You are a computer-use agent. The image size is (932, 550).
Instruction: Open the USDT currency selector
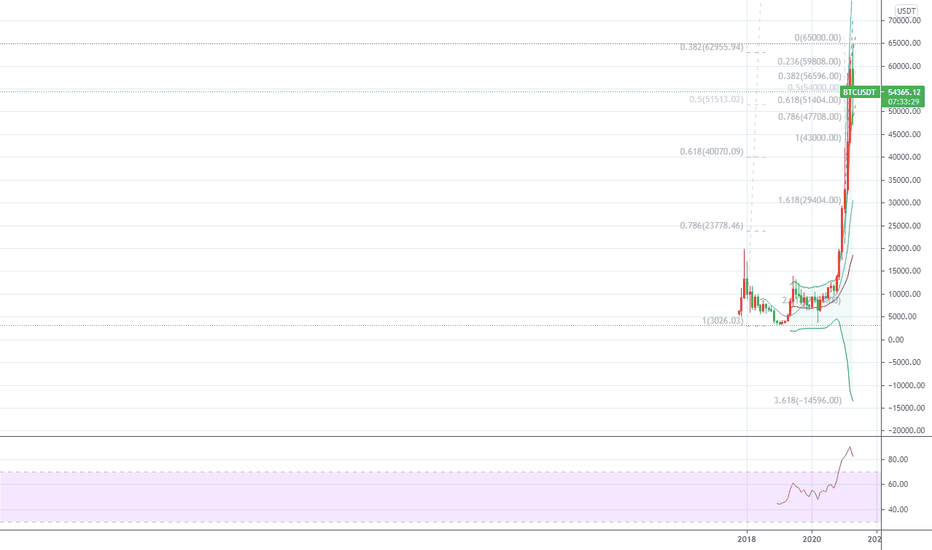906,11
